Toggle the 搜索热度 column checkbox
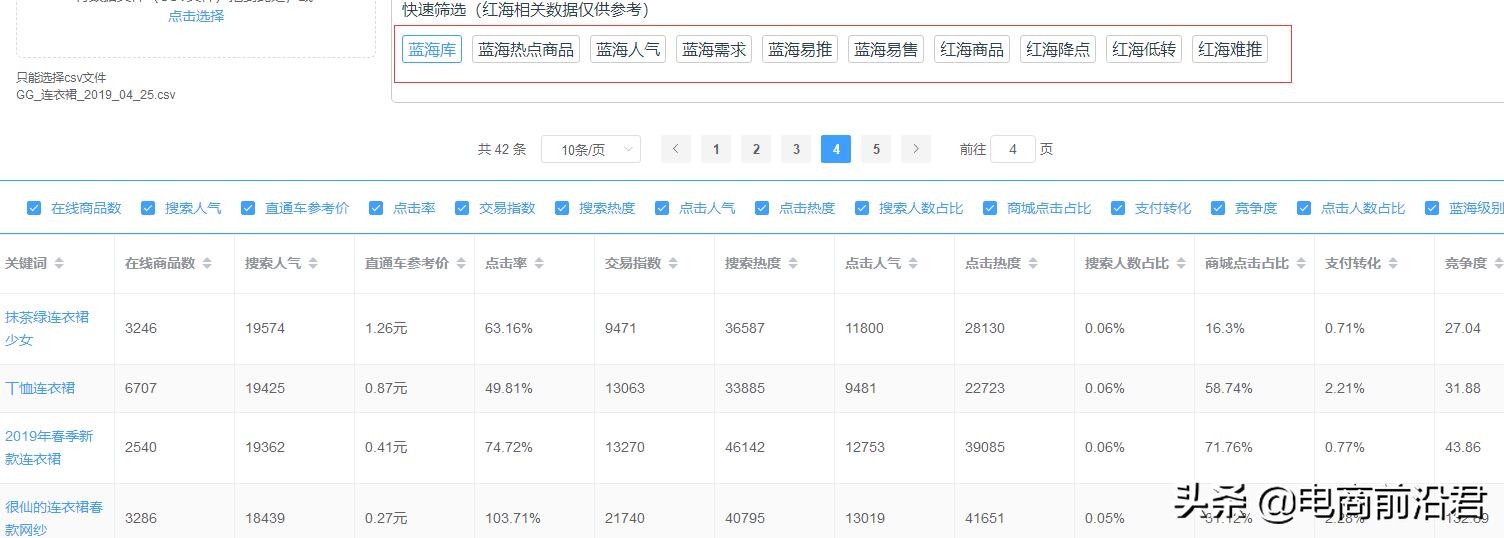 [x=562, y=208]
